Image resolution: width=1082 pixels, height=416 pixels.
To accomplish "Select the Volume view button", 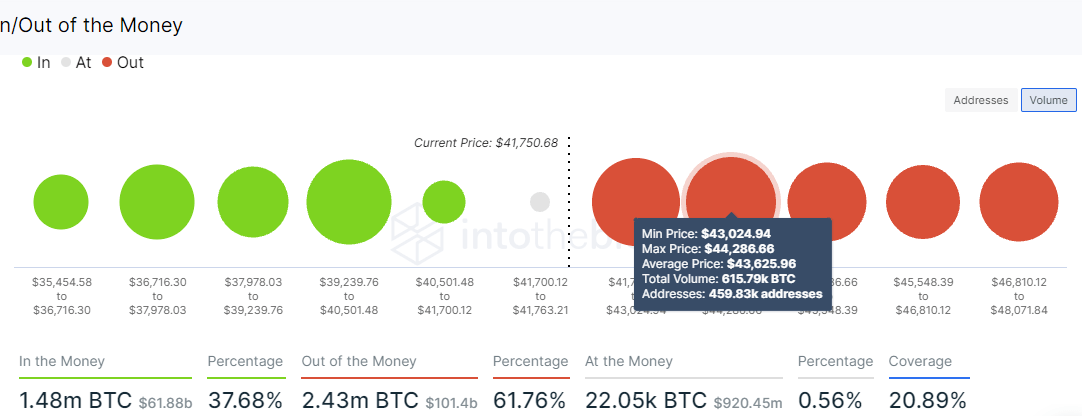I will click(x=1048, y=100).
